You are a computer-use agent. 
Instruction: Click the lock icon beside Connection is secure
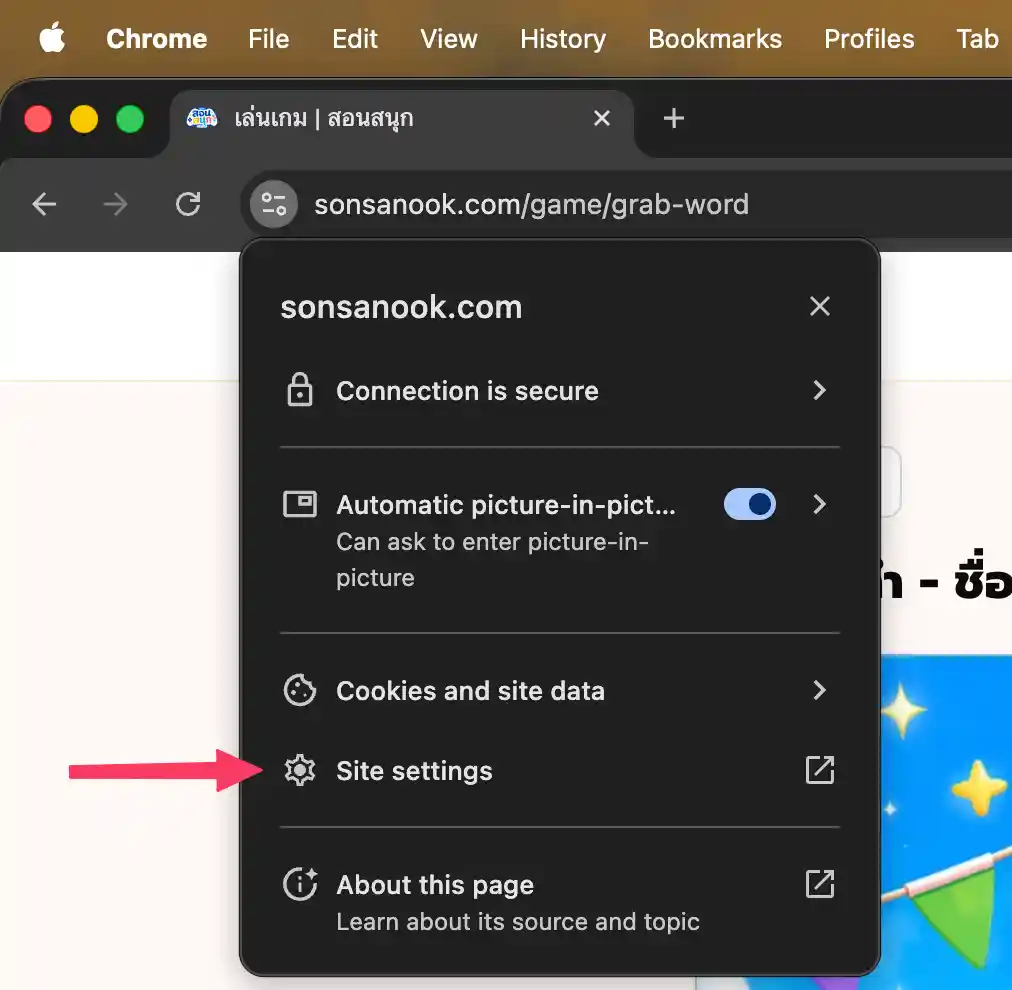[300, 390]
